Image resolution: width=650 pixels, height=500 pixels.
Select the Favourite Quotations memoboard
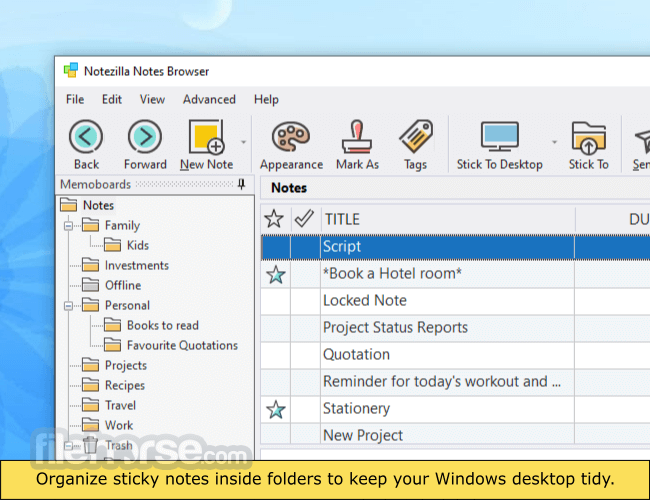tap(182, 345)
